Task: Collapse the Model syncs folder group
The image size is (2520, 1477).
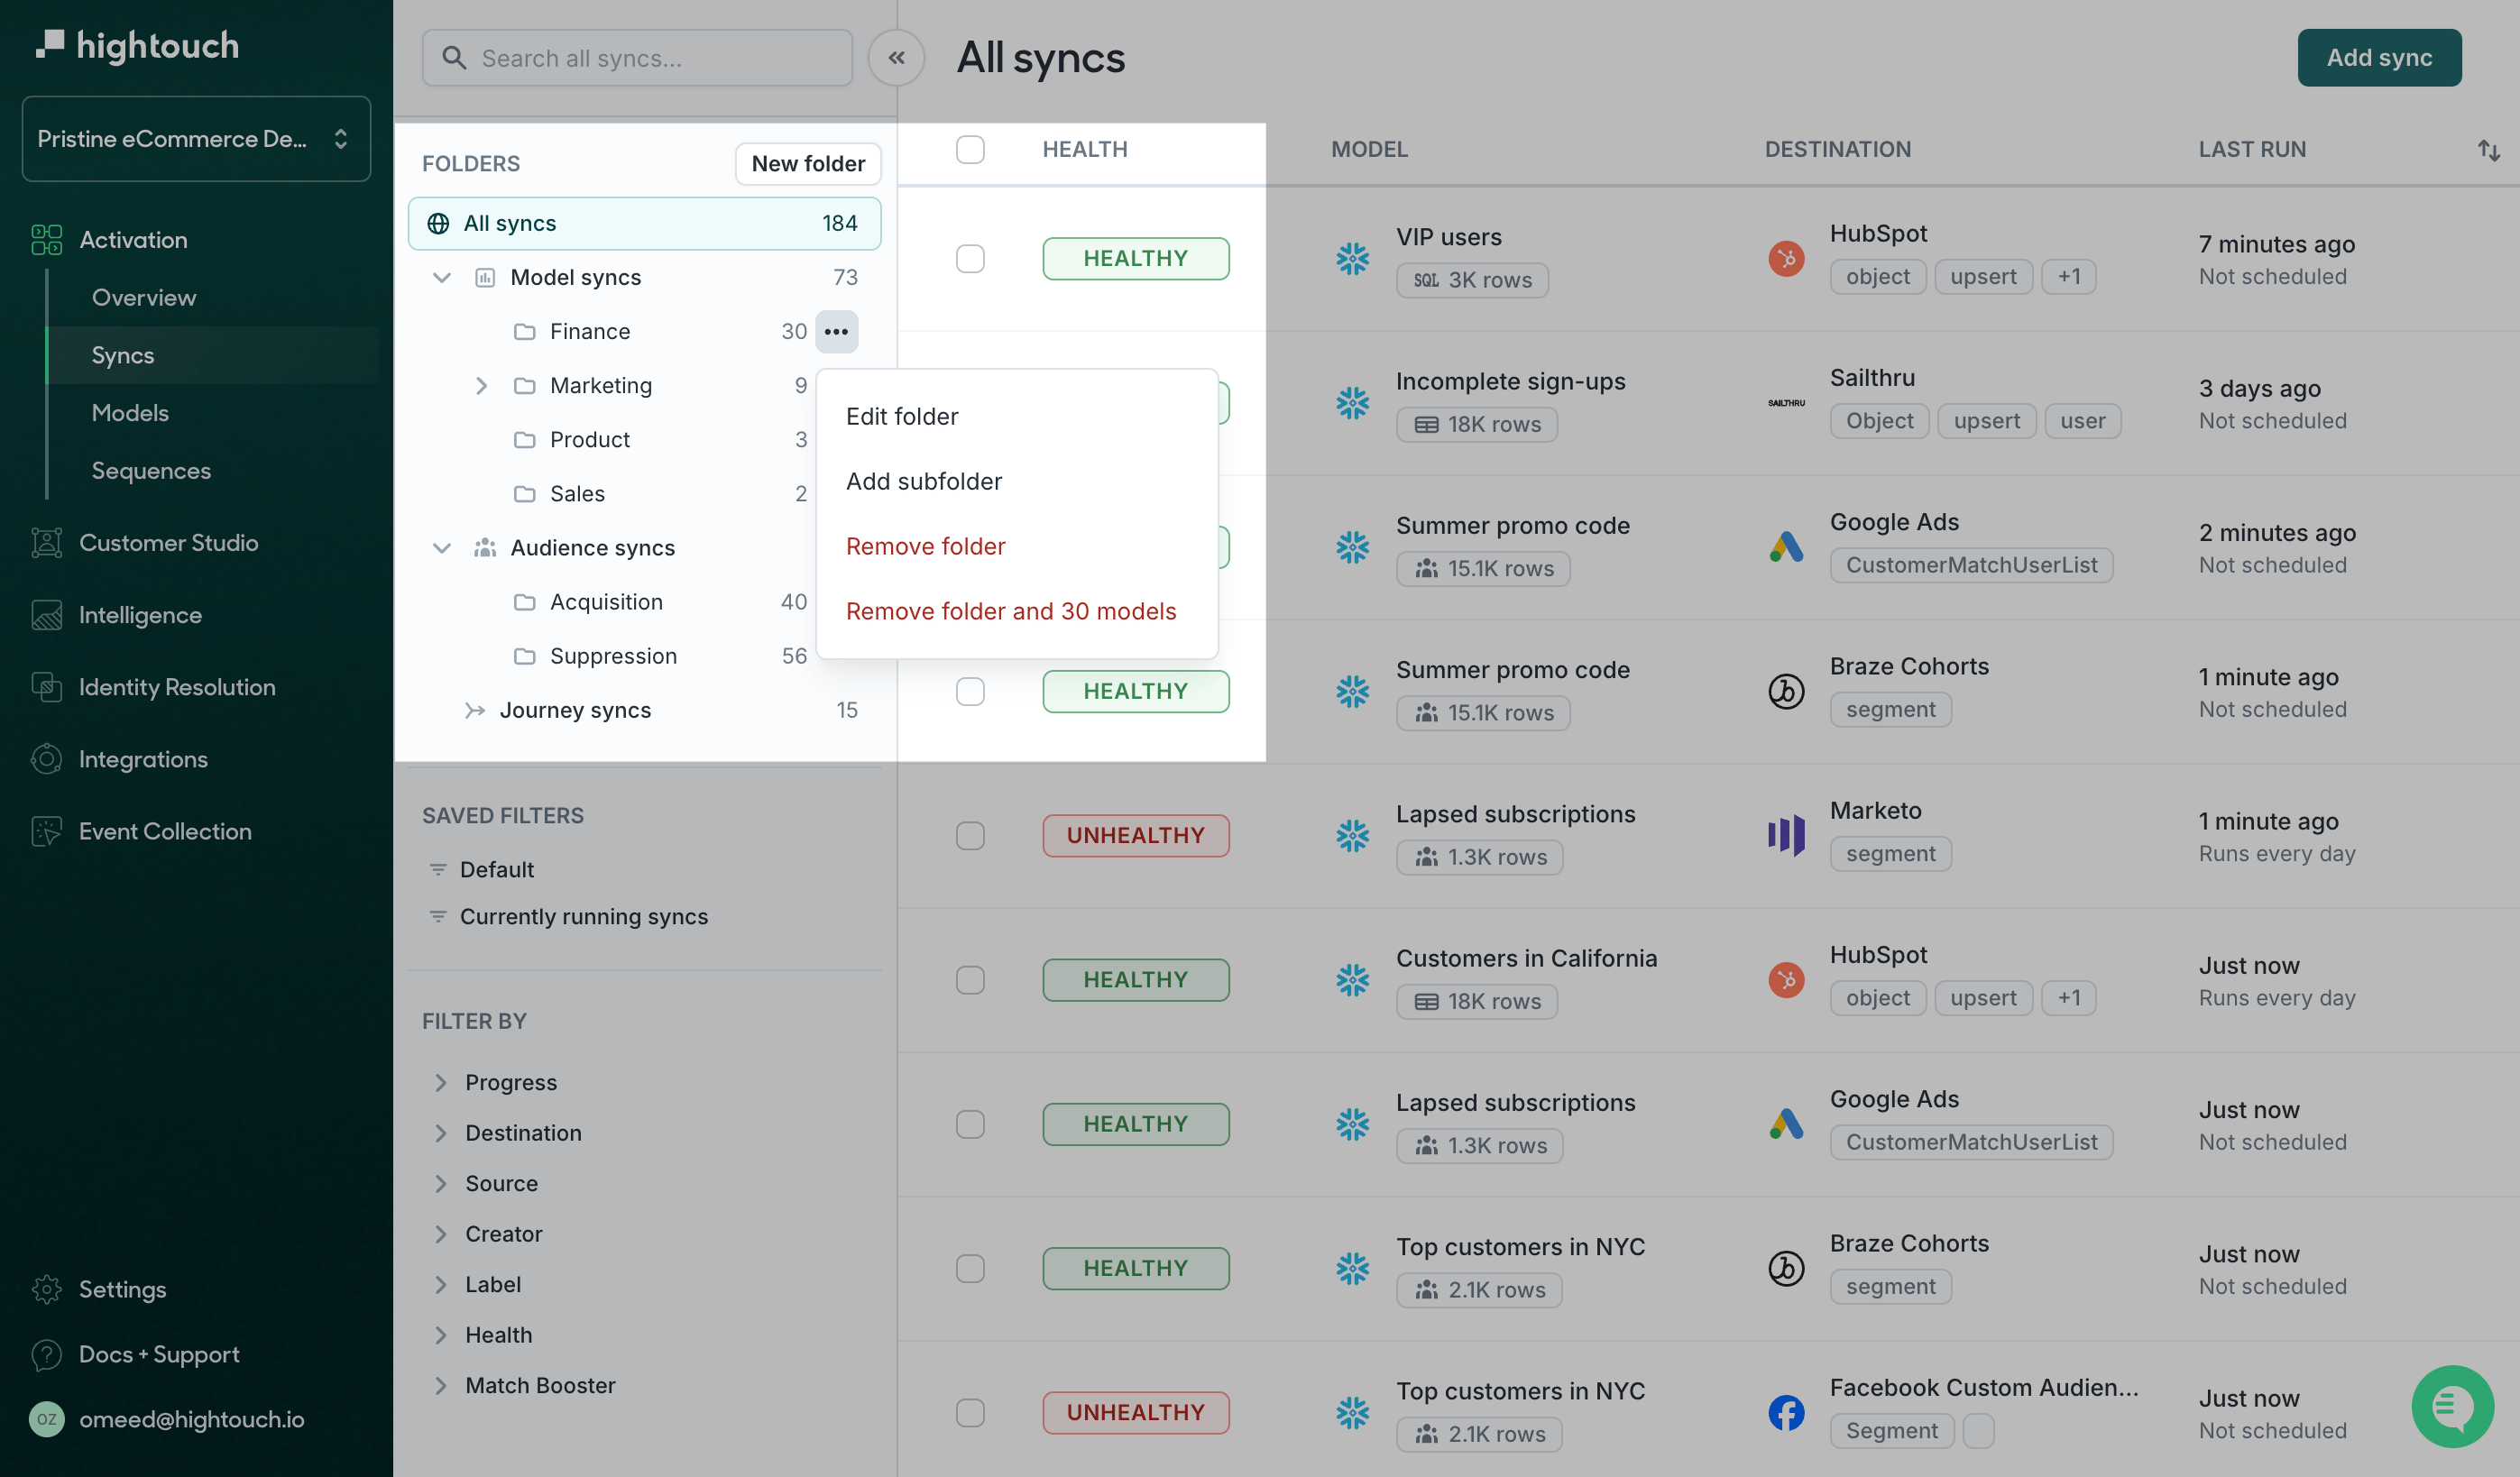Action: pos(441,278)
